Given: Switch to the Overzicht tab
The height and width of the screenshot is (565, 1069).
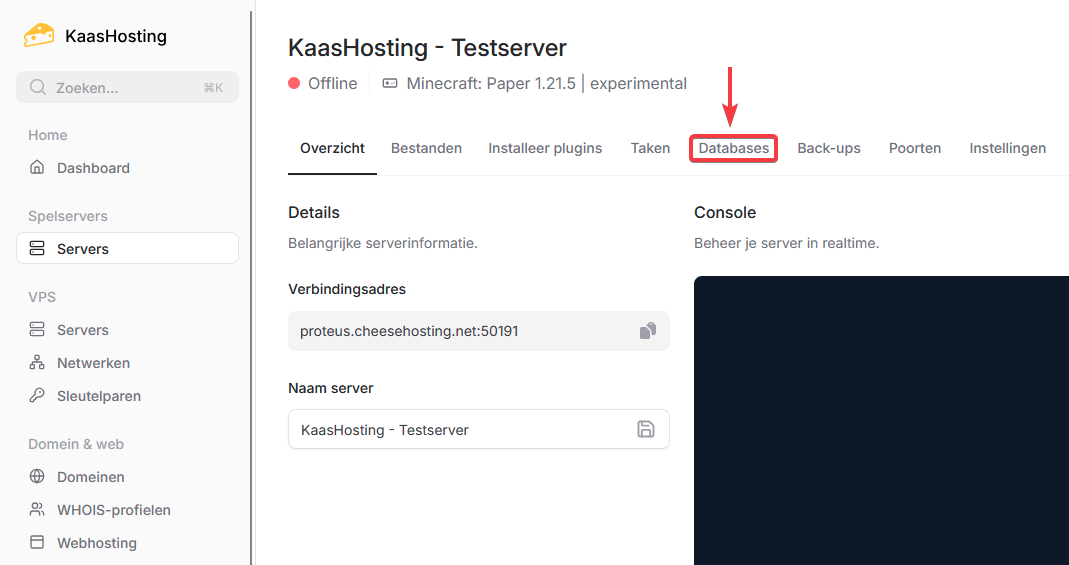Looking at the screenshot, I should tap(332, 148).
